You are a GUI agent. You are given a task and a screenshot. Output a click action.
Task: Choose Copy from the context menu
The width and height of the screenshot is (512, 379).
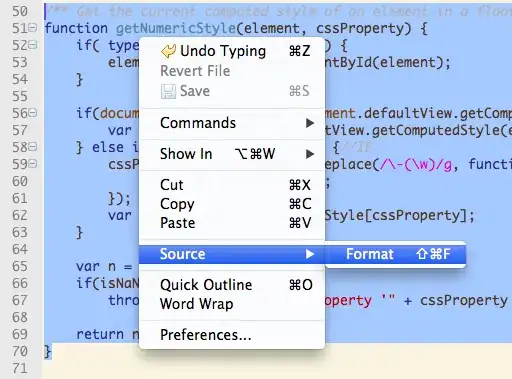[232, 204]
